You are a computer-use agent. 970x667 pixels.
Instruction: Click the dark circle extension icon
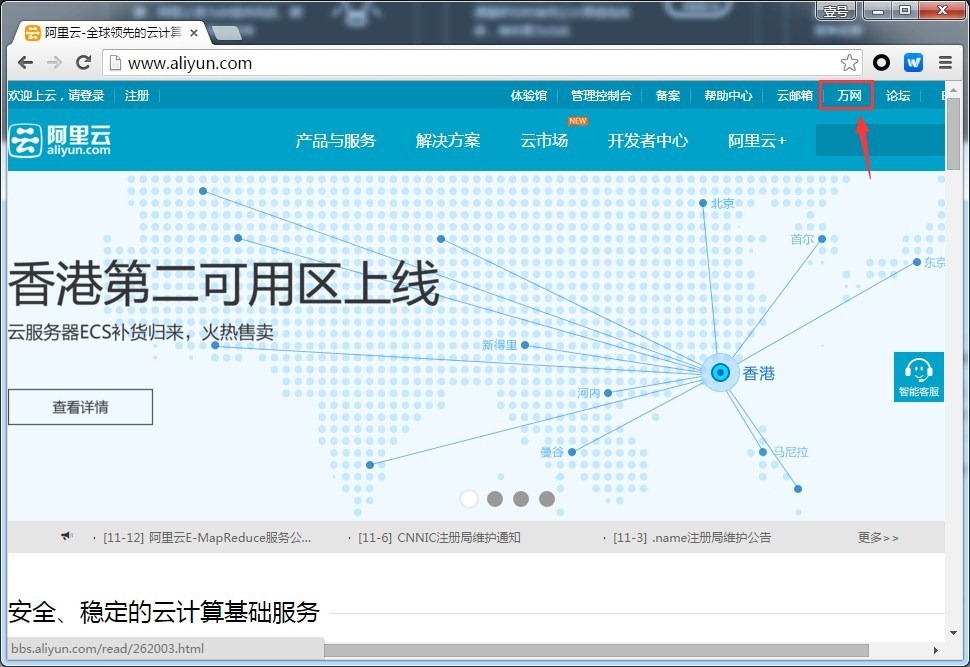click(x=881, y=62)
